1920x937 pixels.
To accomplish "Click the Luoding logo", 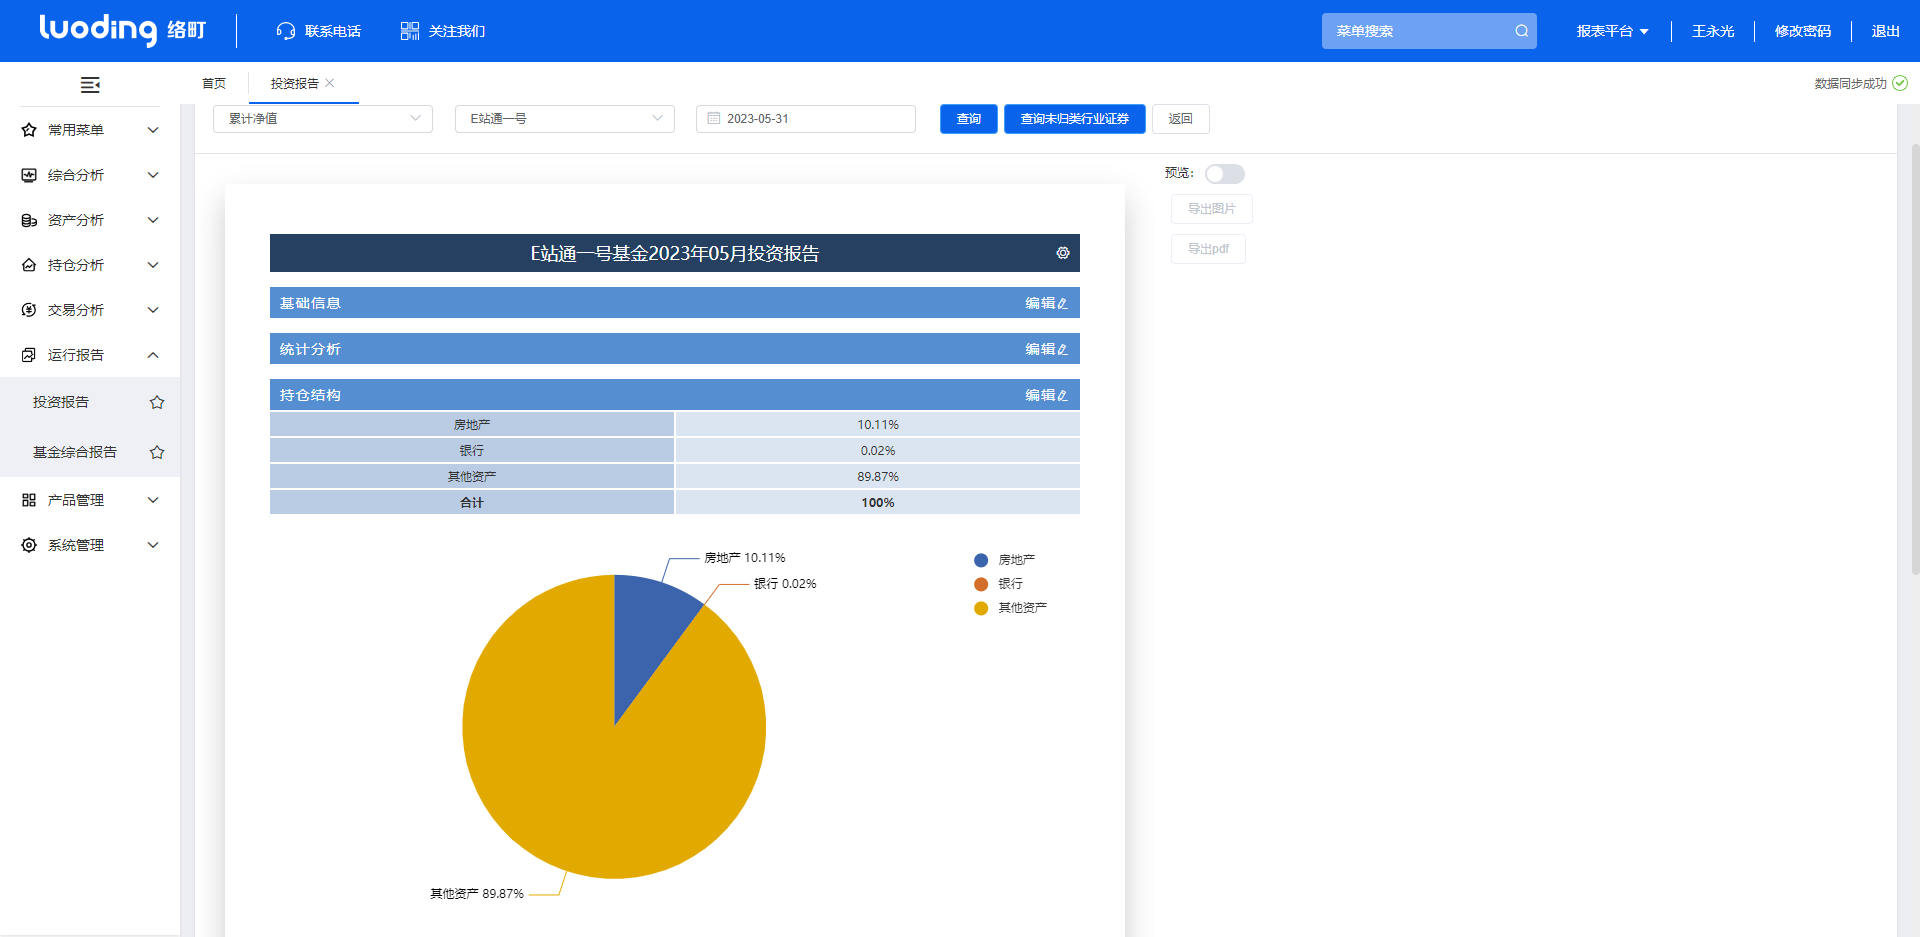I will click(122, 30).
